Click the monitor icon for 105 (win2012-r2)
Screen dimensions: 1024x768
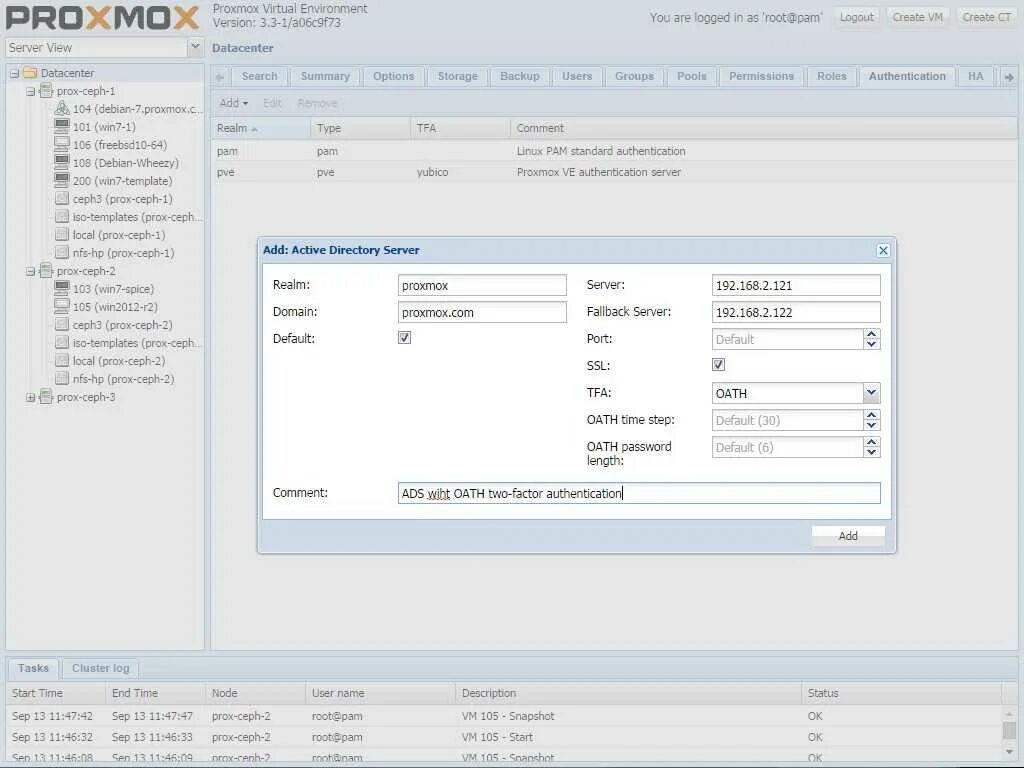point(62,306)
